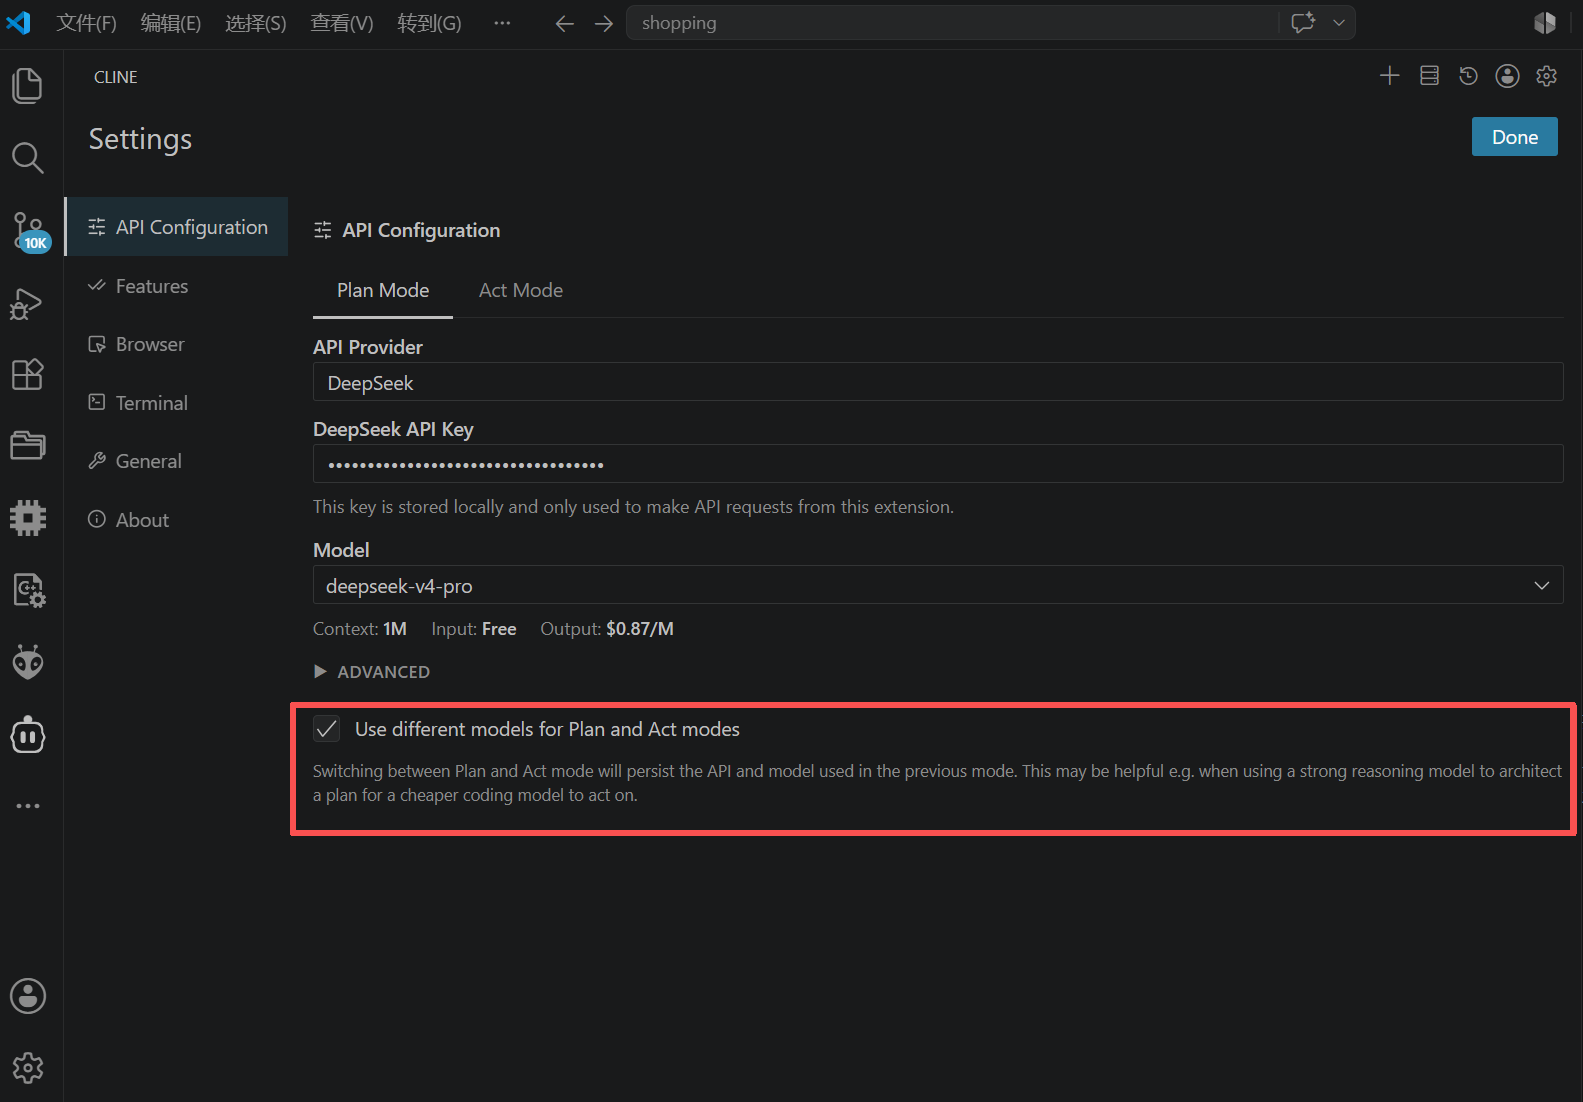Open the 编辑(E) menu
This screenshot has height=1102, width=1583.
(171, 23)
